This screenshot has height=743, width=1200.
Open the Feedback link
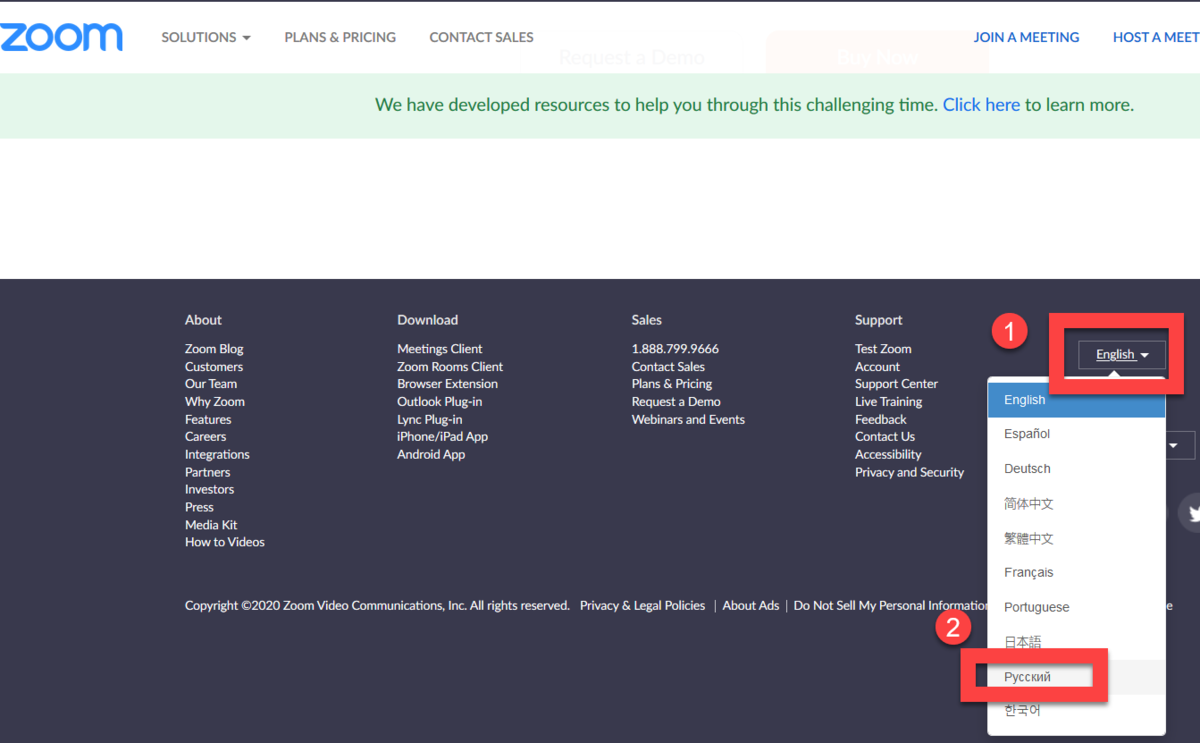[881, 420]
